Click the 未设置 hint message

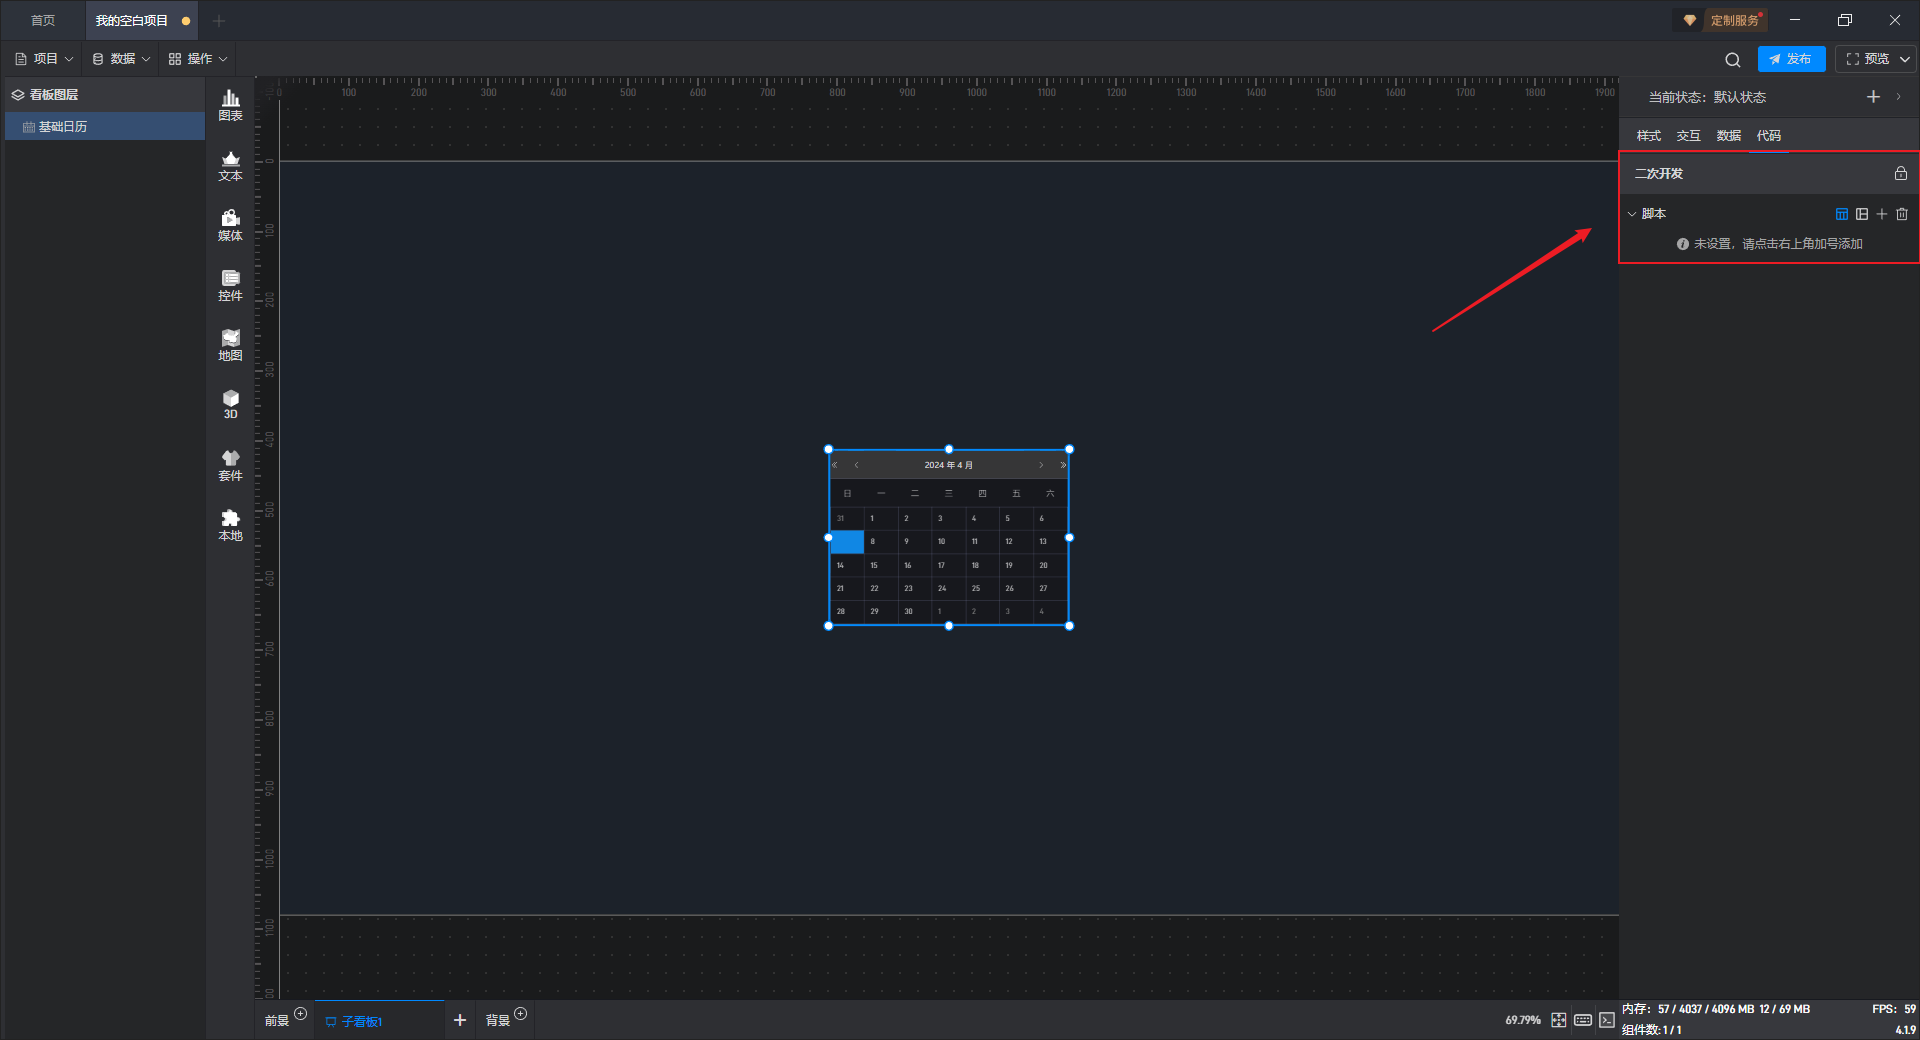[1770, 244]
